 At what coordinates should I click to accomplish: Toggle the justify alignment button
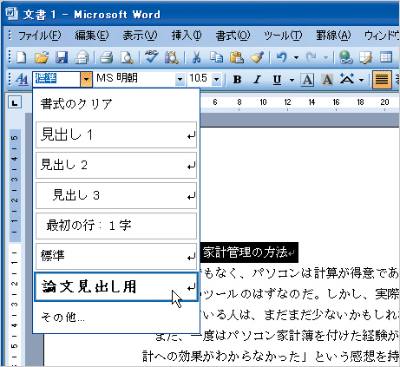tap(382, 80)
